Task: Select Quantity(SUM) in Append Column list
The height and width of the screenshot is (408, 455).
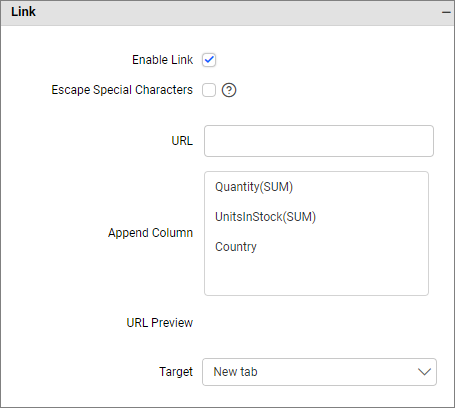Action: pos(254,187)
